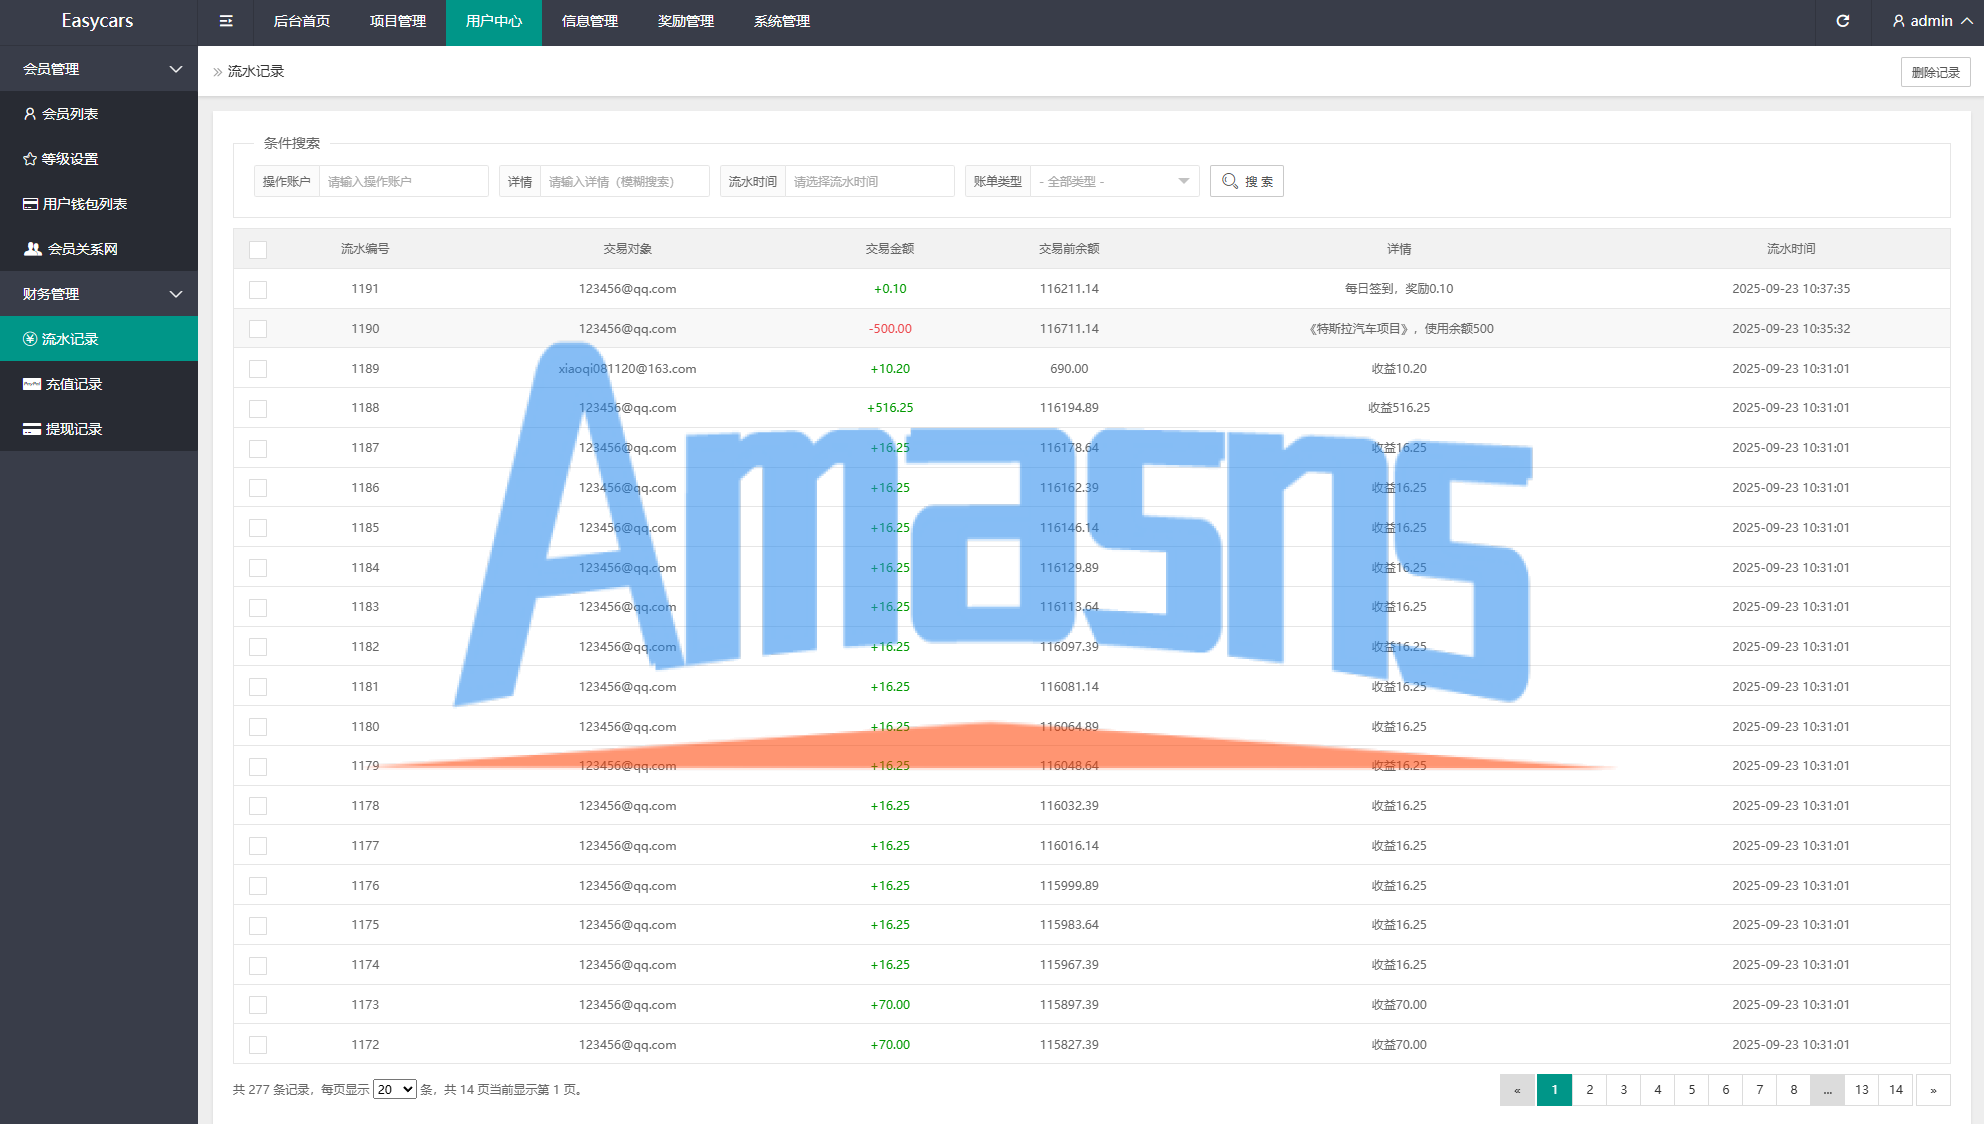Click the withdrawal records icon
Viewport: 1984px width, 1124px height.
(32, 429)
